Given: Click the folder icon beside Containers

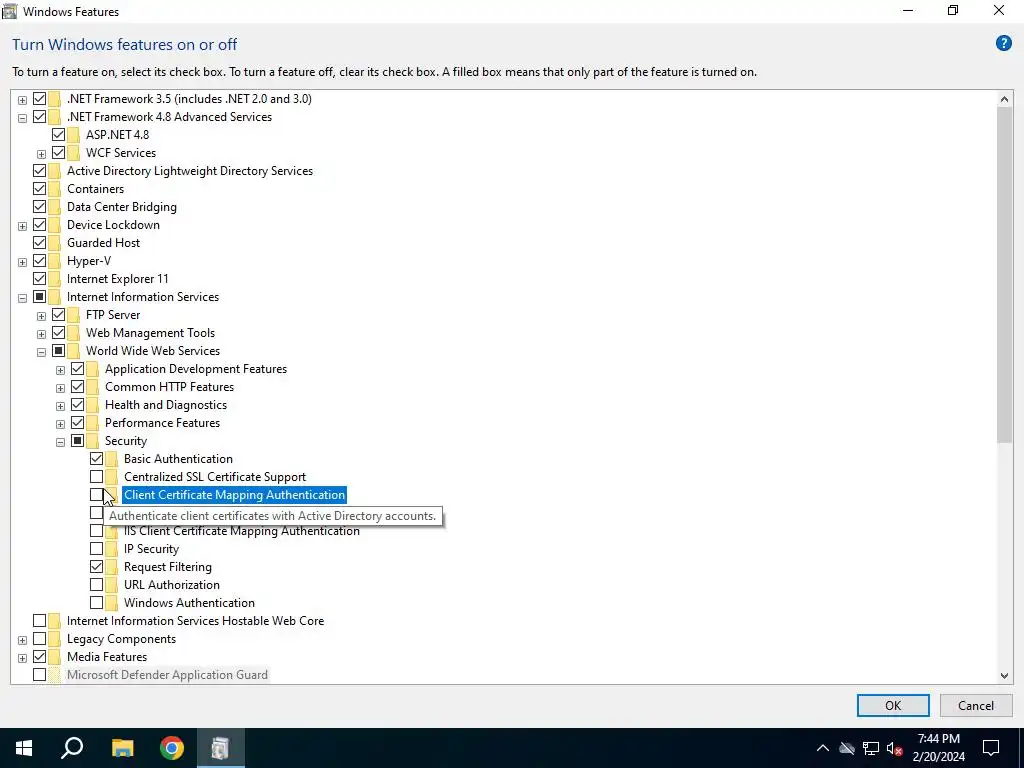Looking at the screenshot, I should [x=55, y=189].
